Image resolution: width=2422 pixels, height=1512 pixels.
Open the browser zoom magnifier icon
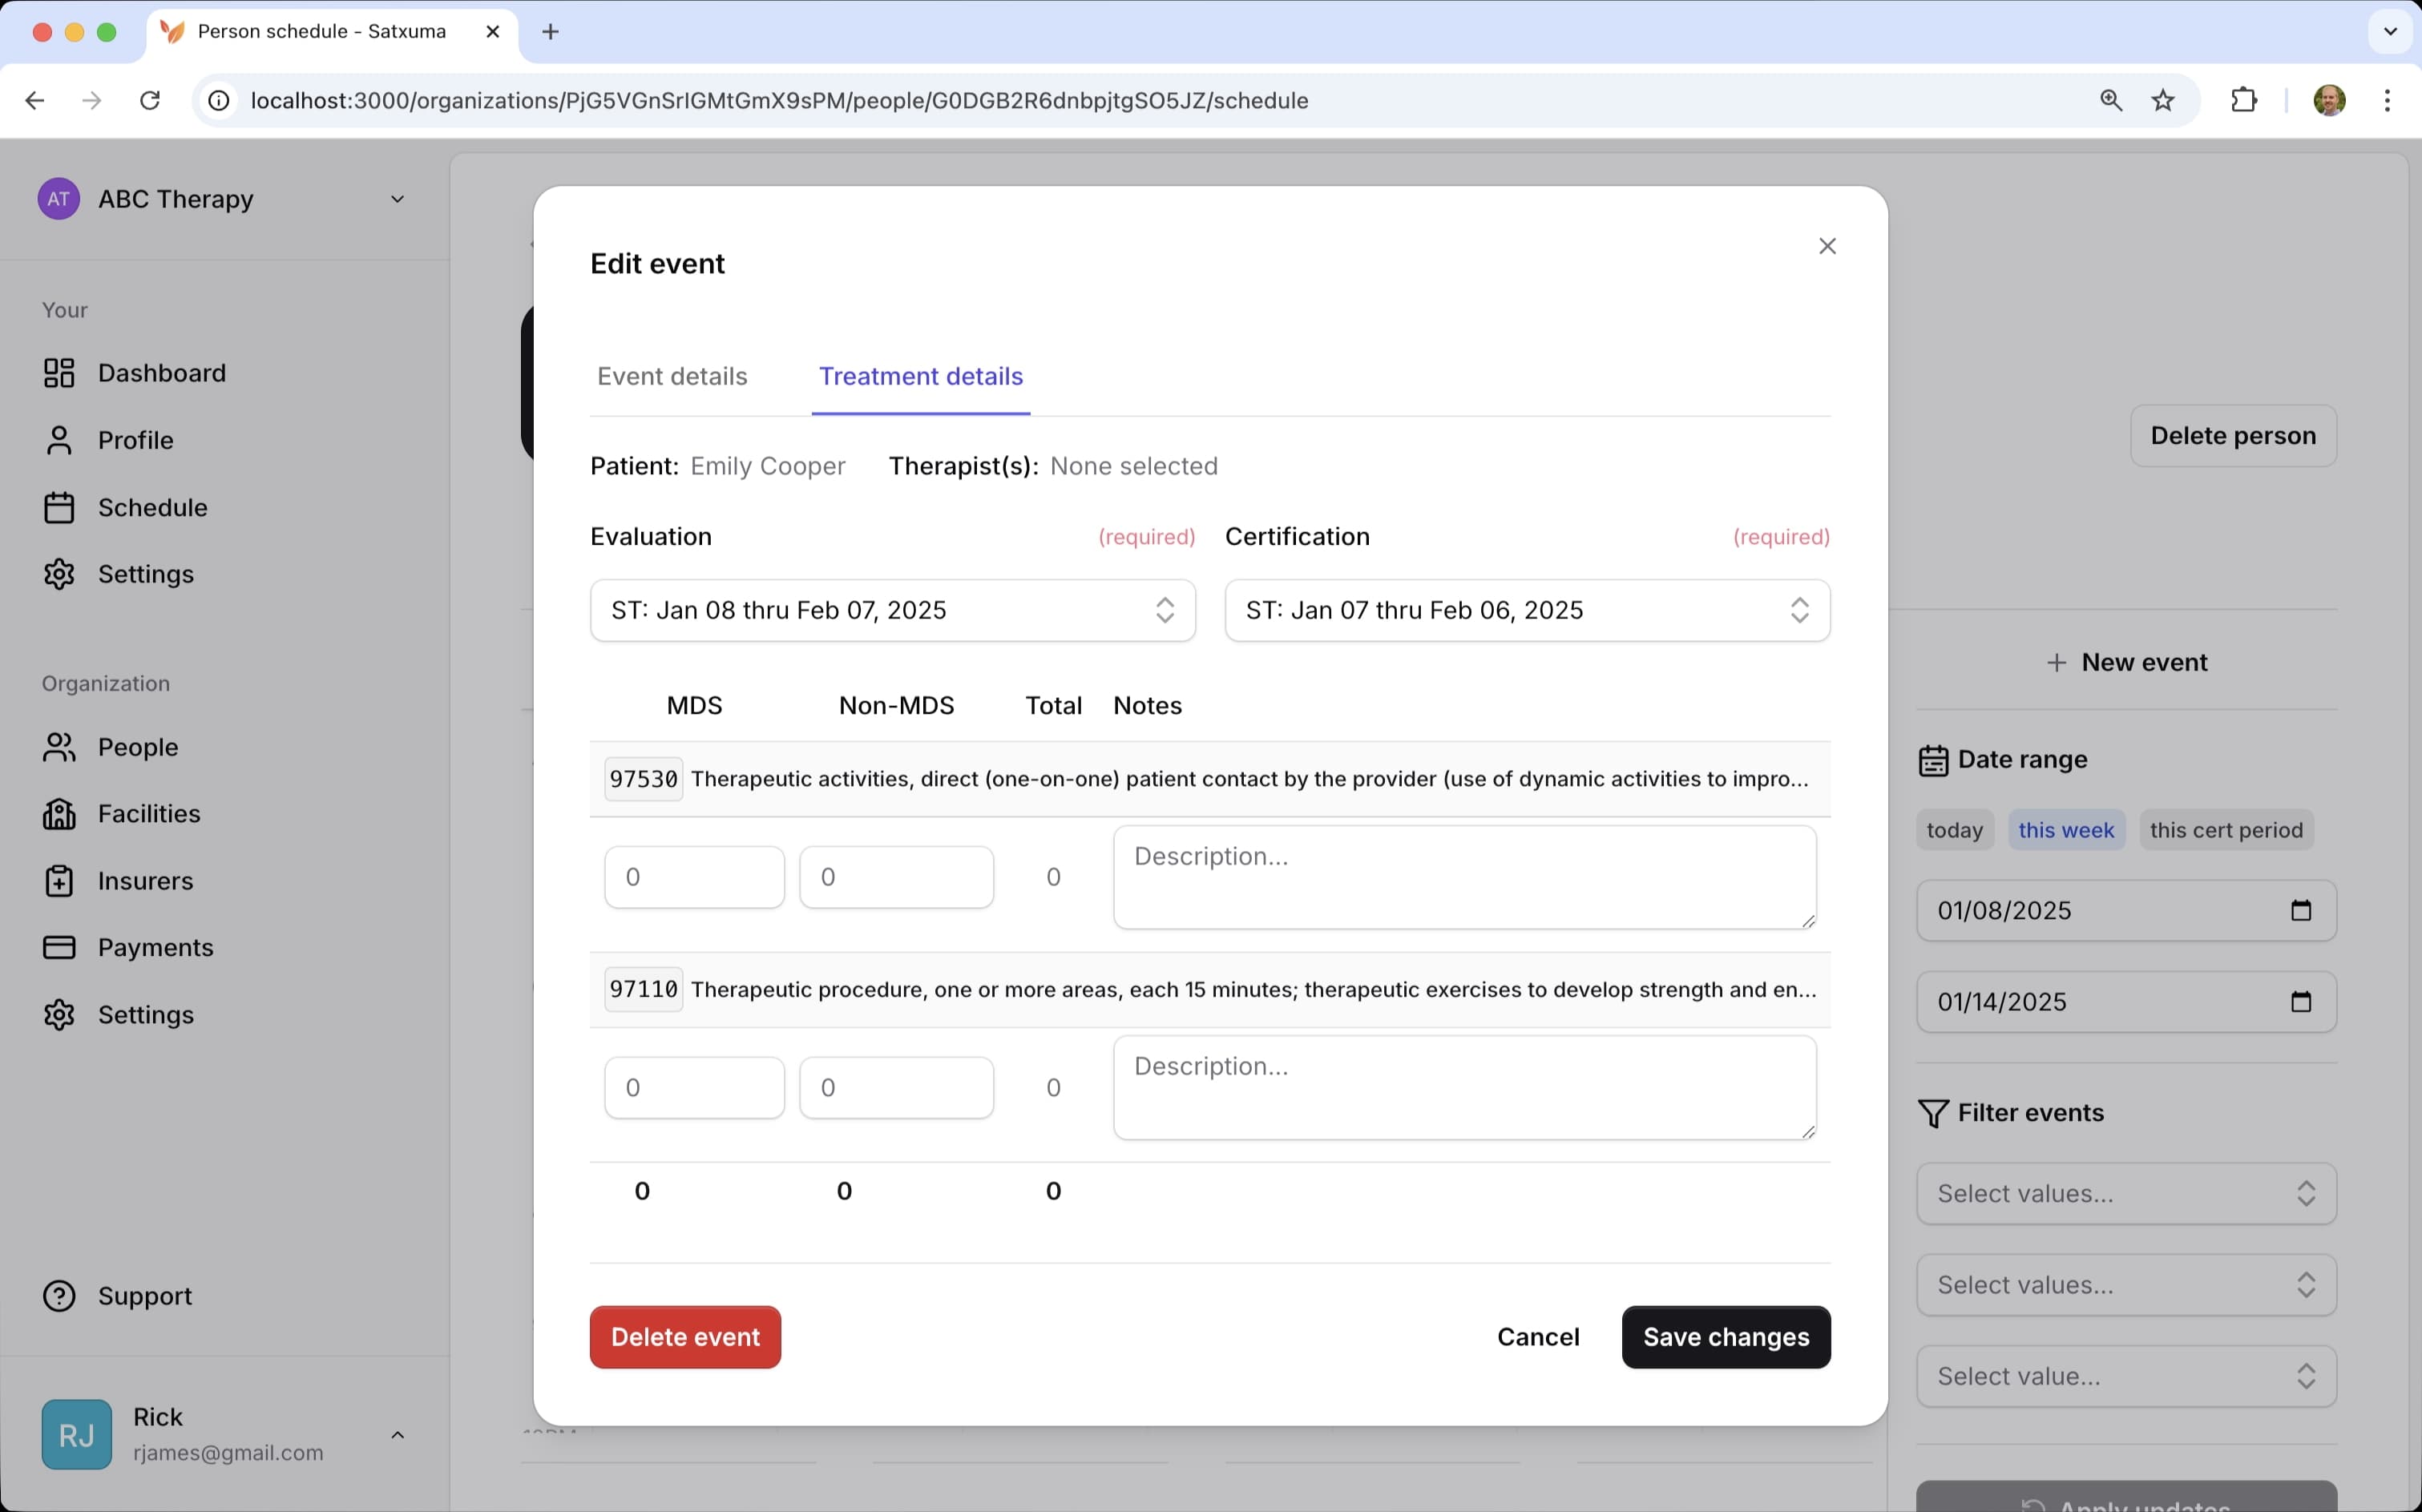(x=2110, y=100)
